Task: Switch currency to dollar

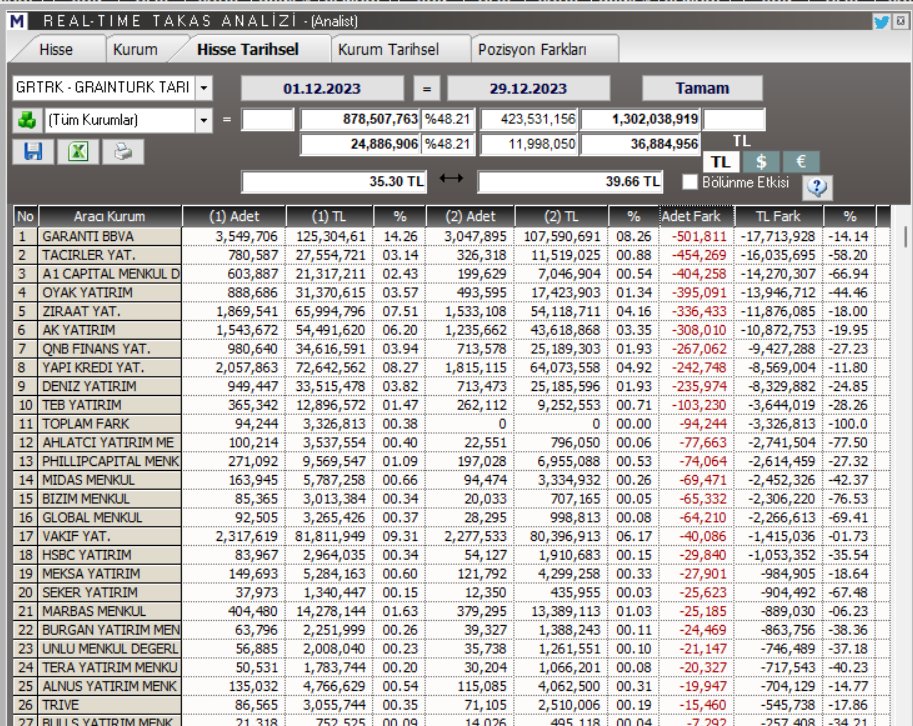Action: [761, 161]
